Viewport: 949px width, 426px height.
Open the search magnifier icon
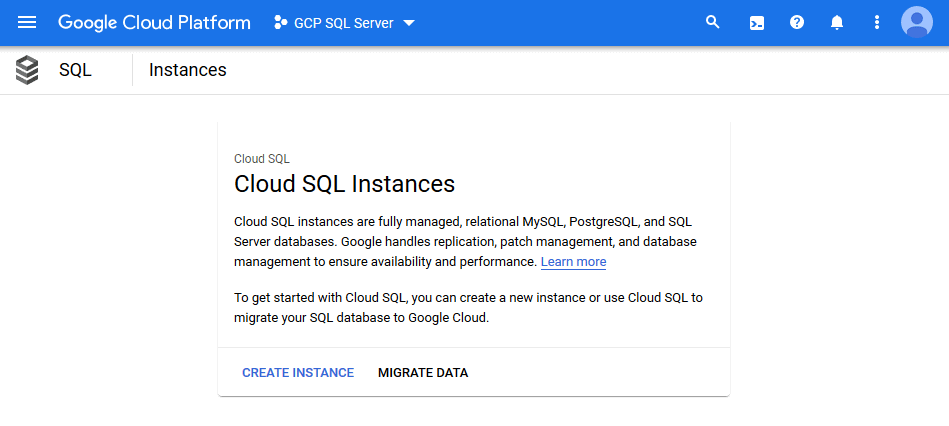pyautogui.click(x=713, y=23)
